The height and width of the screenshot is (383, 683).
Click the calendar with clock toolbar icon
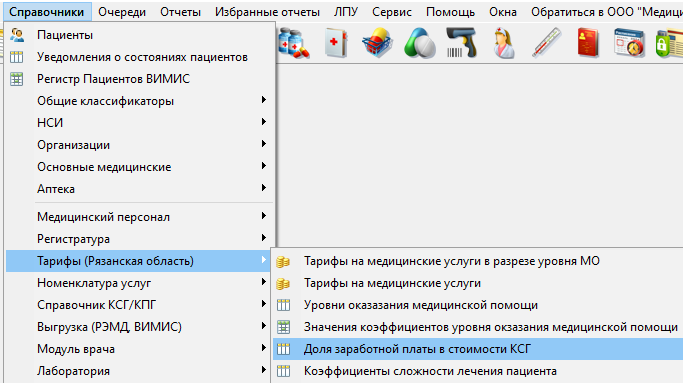pyautogui.click(x=629, y=43)
